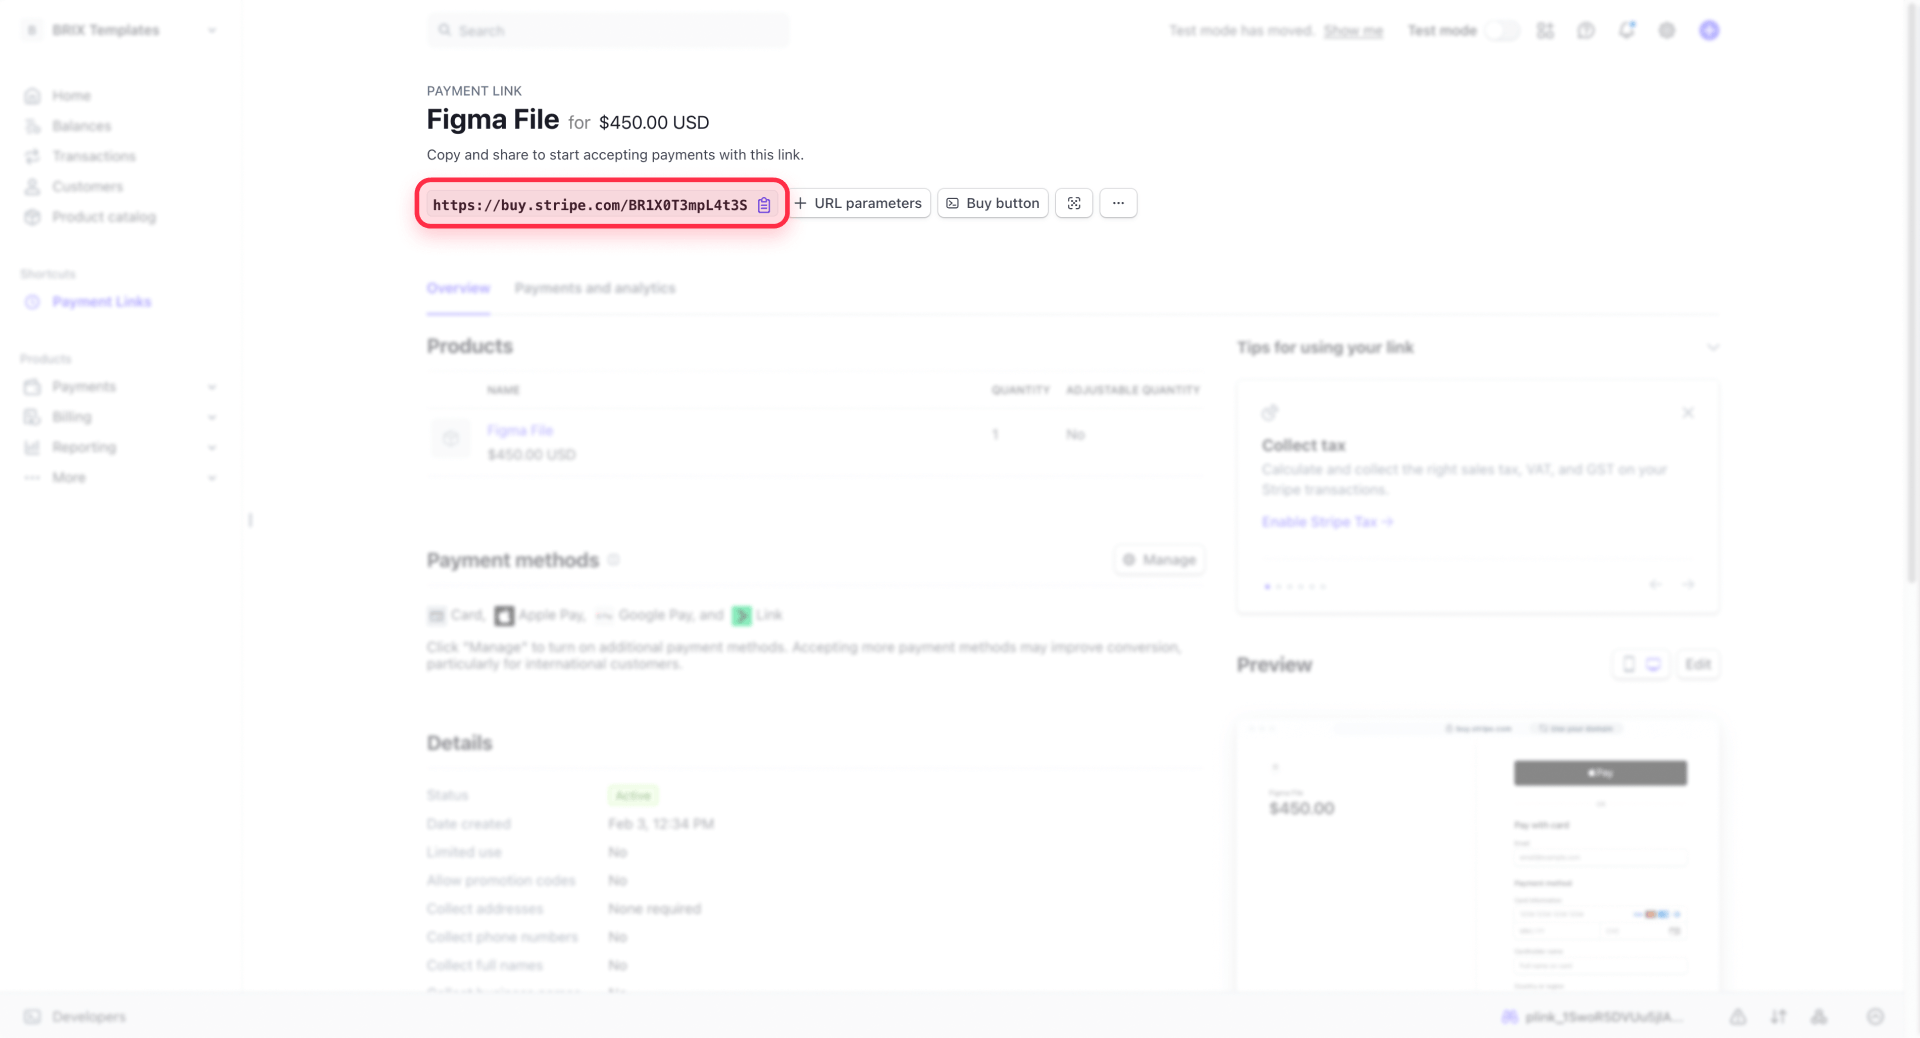Open the three-dot more options menu
The image size is (1920, 1038).
tap(1118, 203)
